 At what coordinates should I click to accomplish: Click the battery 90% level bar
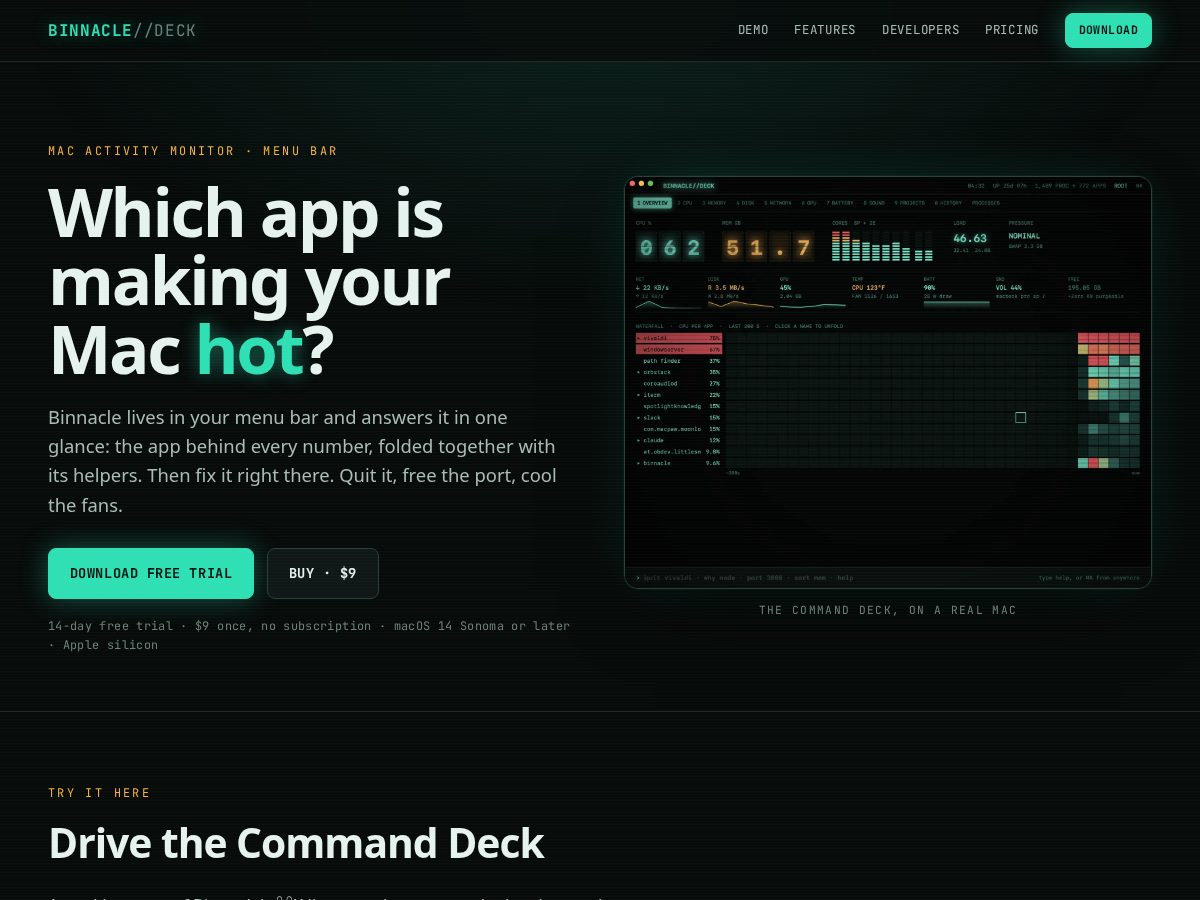957,304
